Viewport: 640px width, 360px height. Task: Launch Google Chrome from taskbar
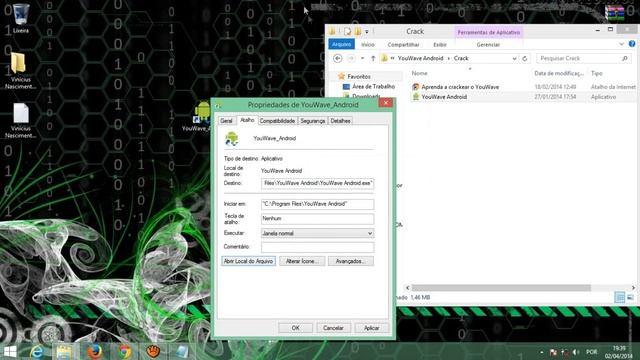coord(125,351)
